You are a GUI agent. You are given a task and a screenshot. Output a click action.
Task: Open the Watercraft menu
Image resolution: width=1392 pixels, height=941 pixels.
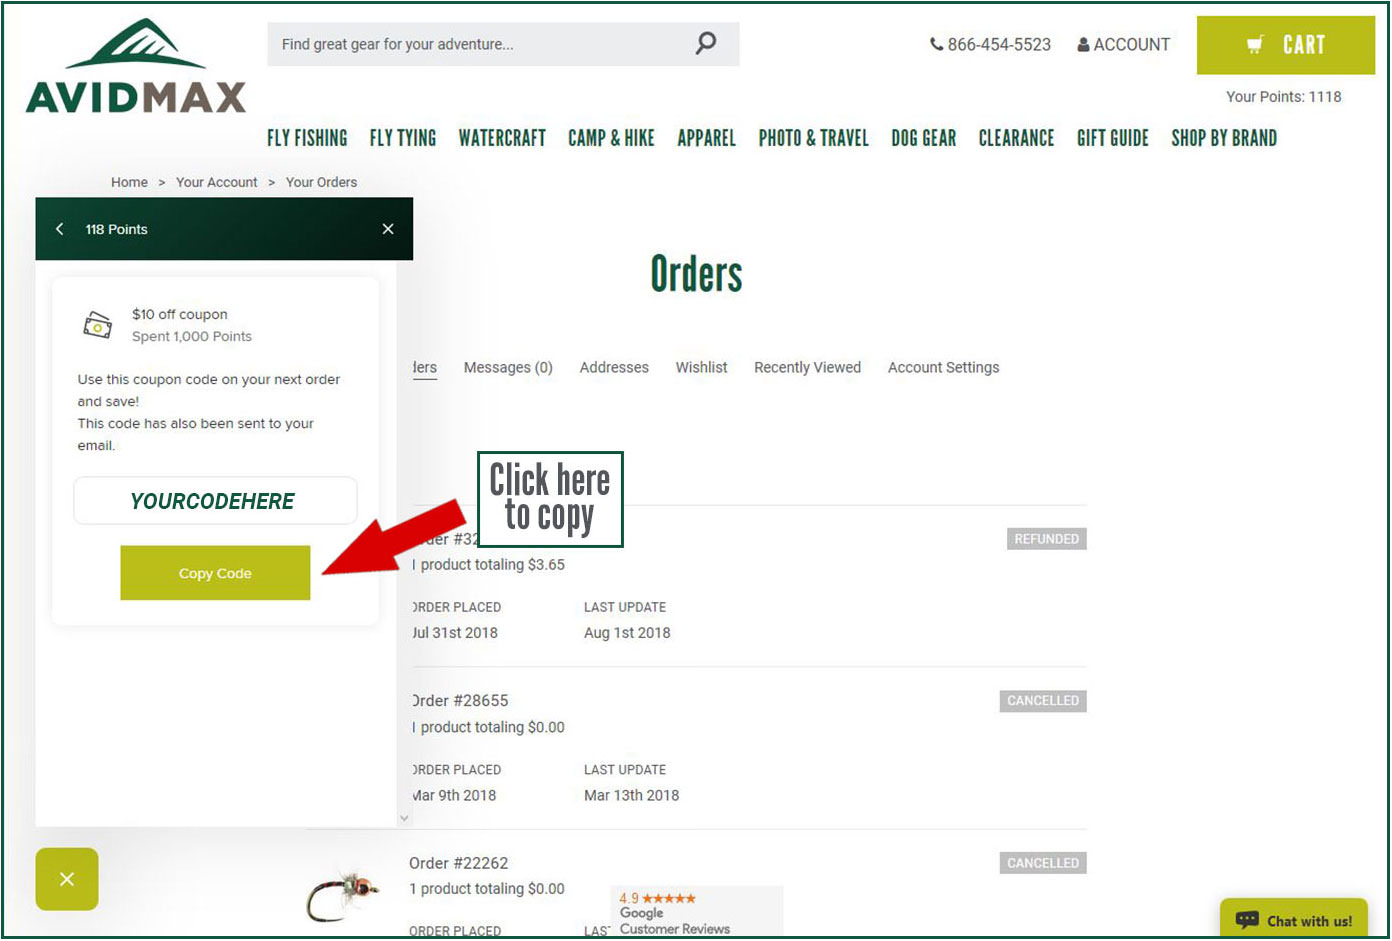(502, 138)
